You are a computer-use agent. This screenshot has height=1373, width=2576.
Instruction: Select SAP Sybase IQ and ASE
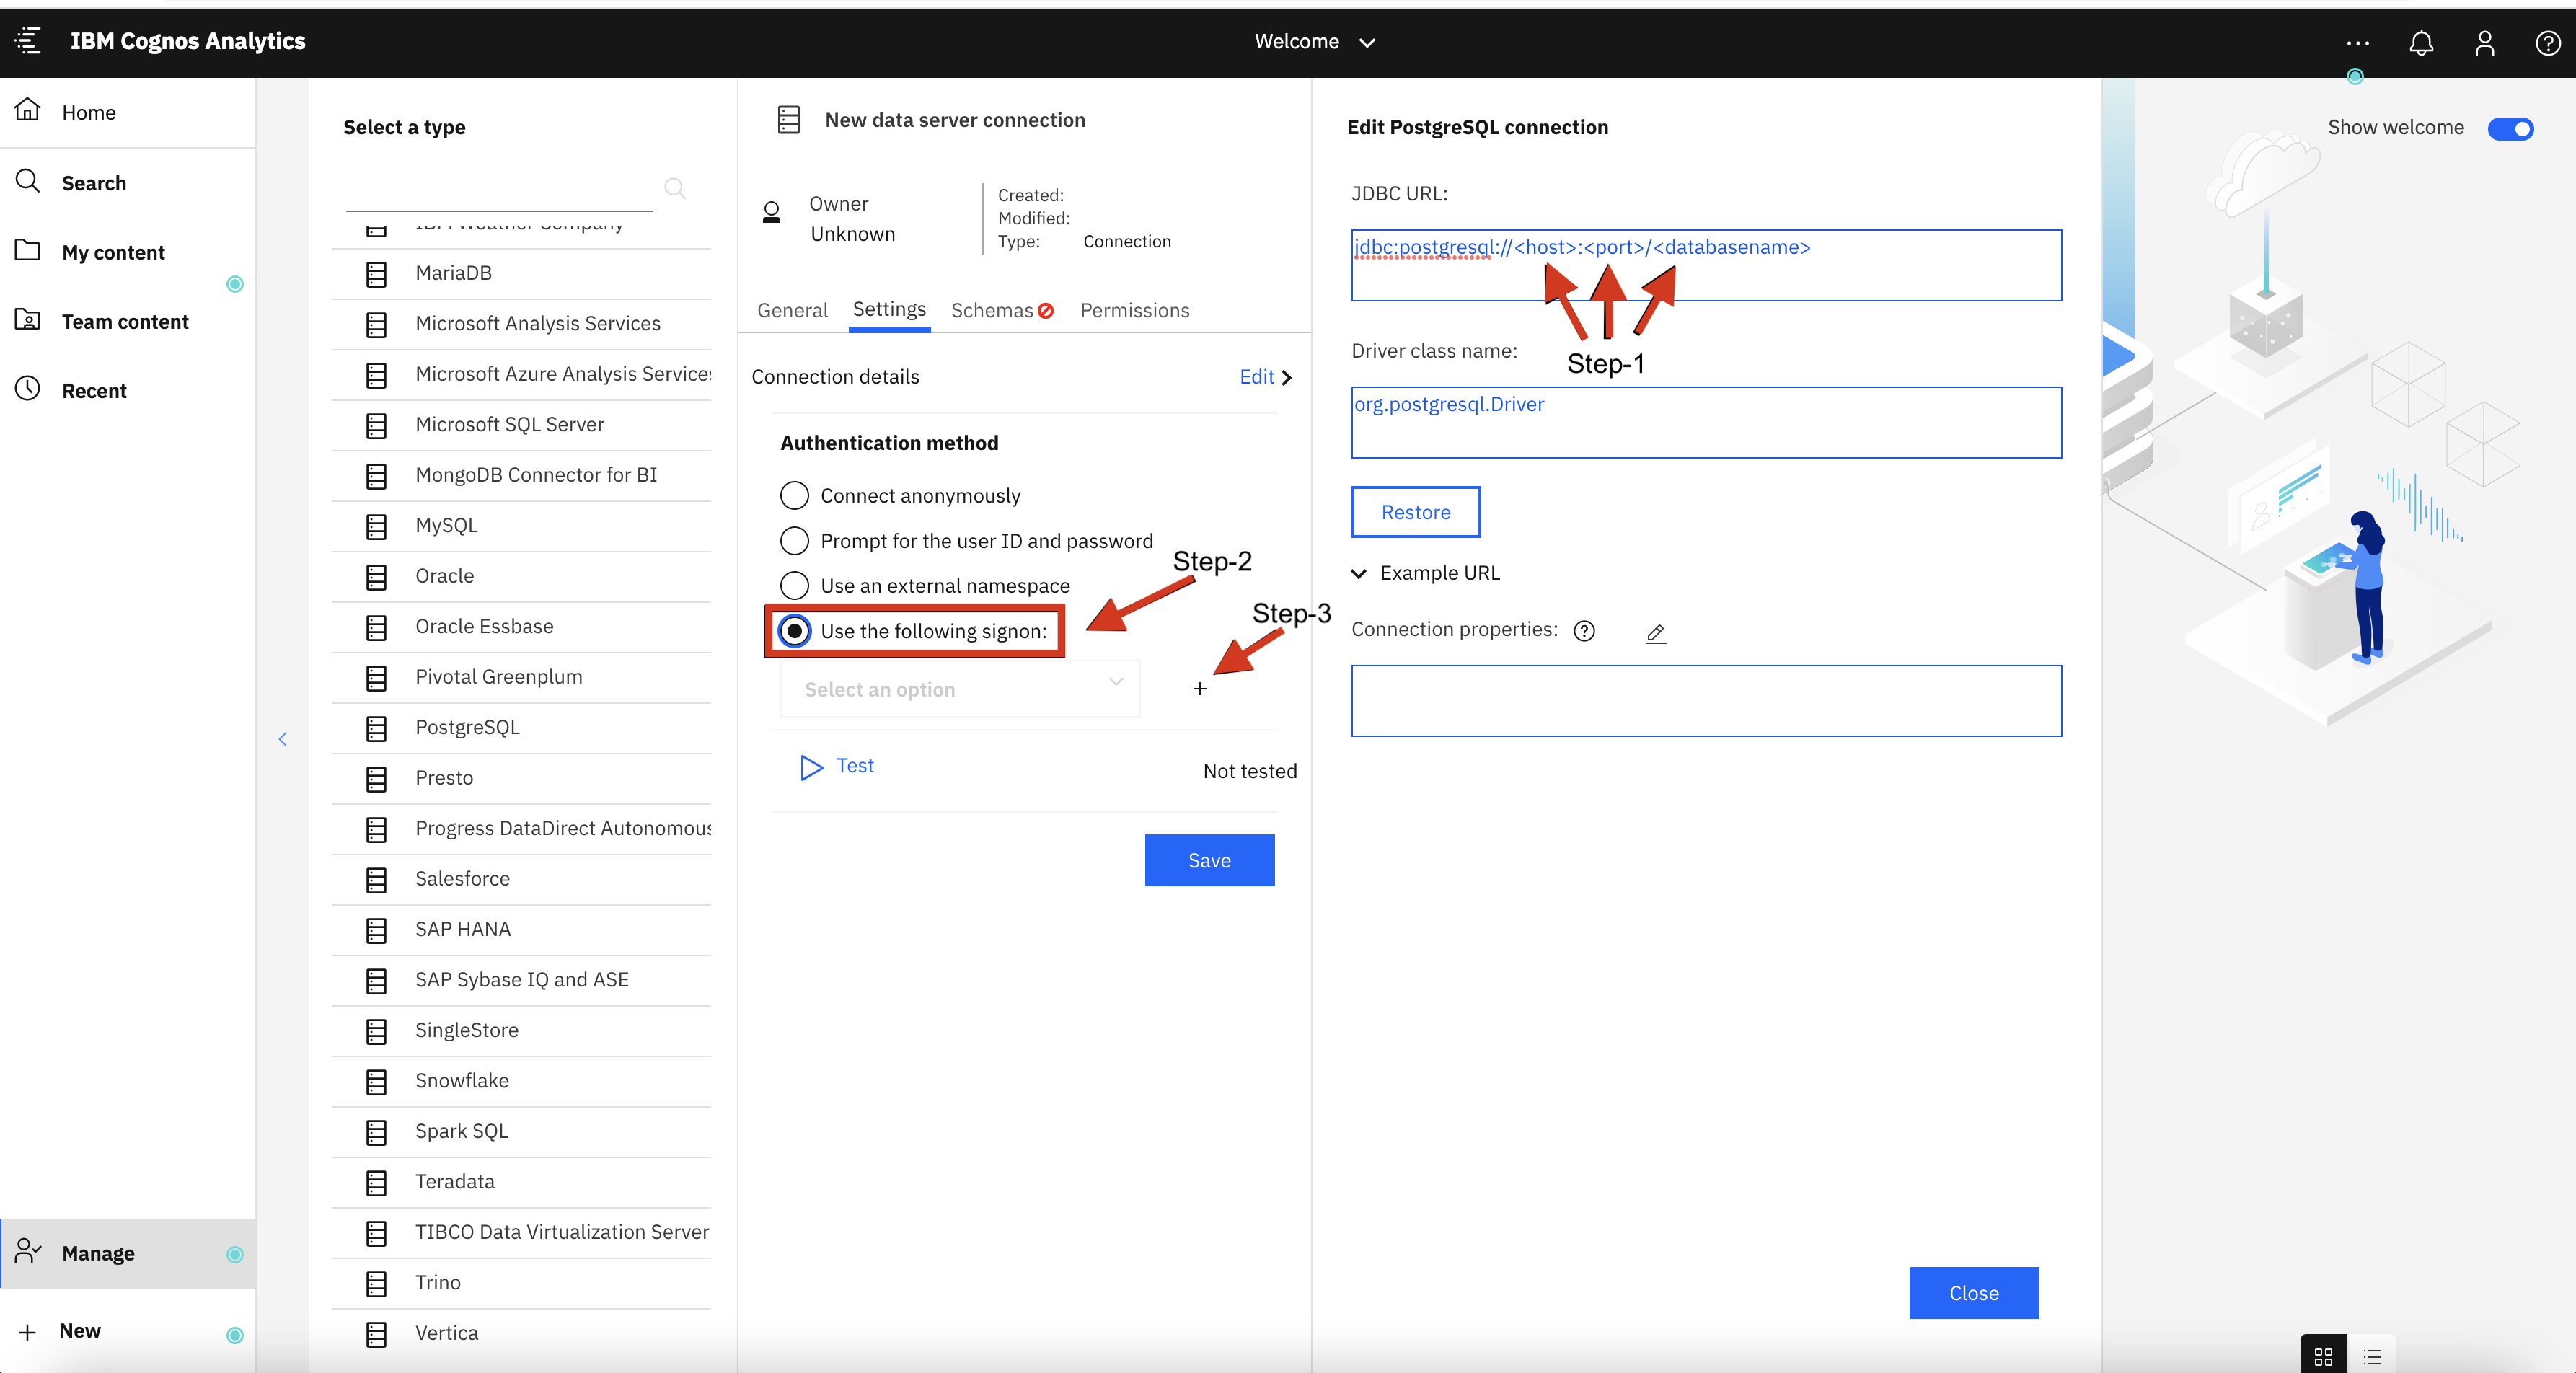click(521, 980)
